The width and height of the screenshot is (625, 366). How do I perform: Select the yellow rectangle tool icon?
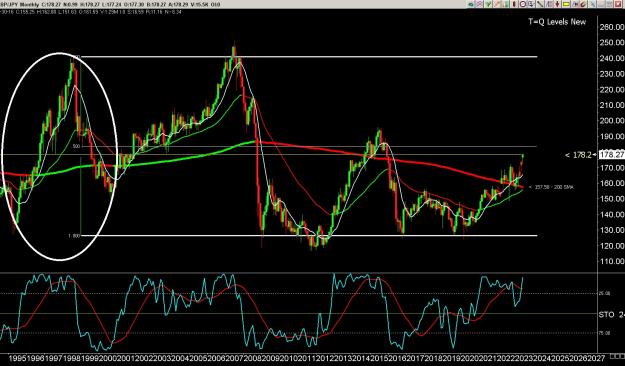[566, 4]
